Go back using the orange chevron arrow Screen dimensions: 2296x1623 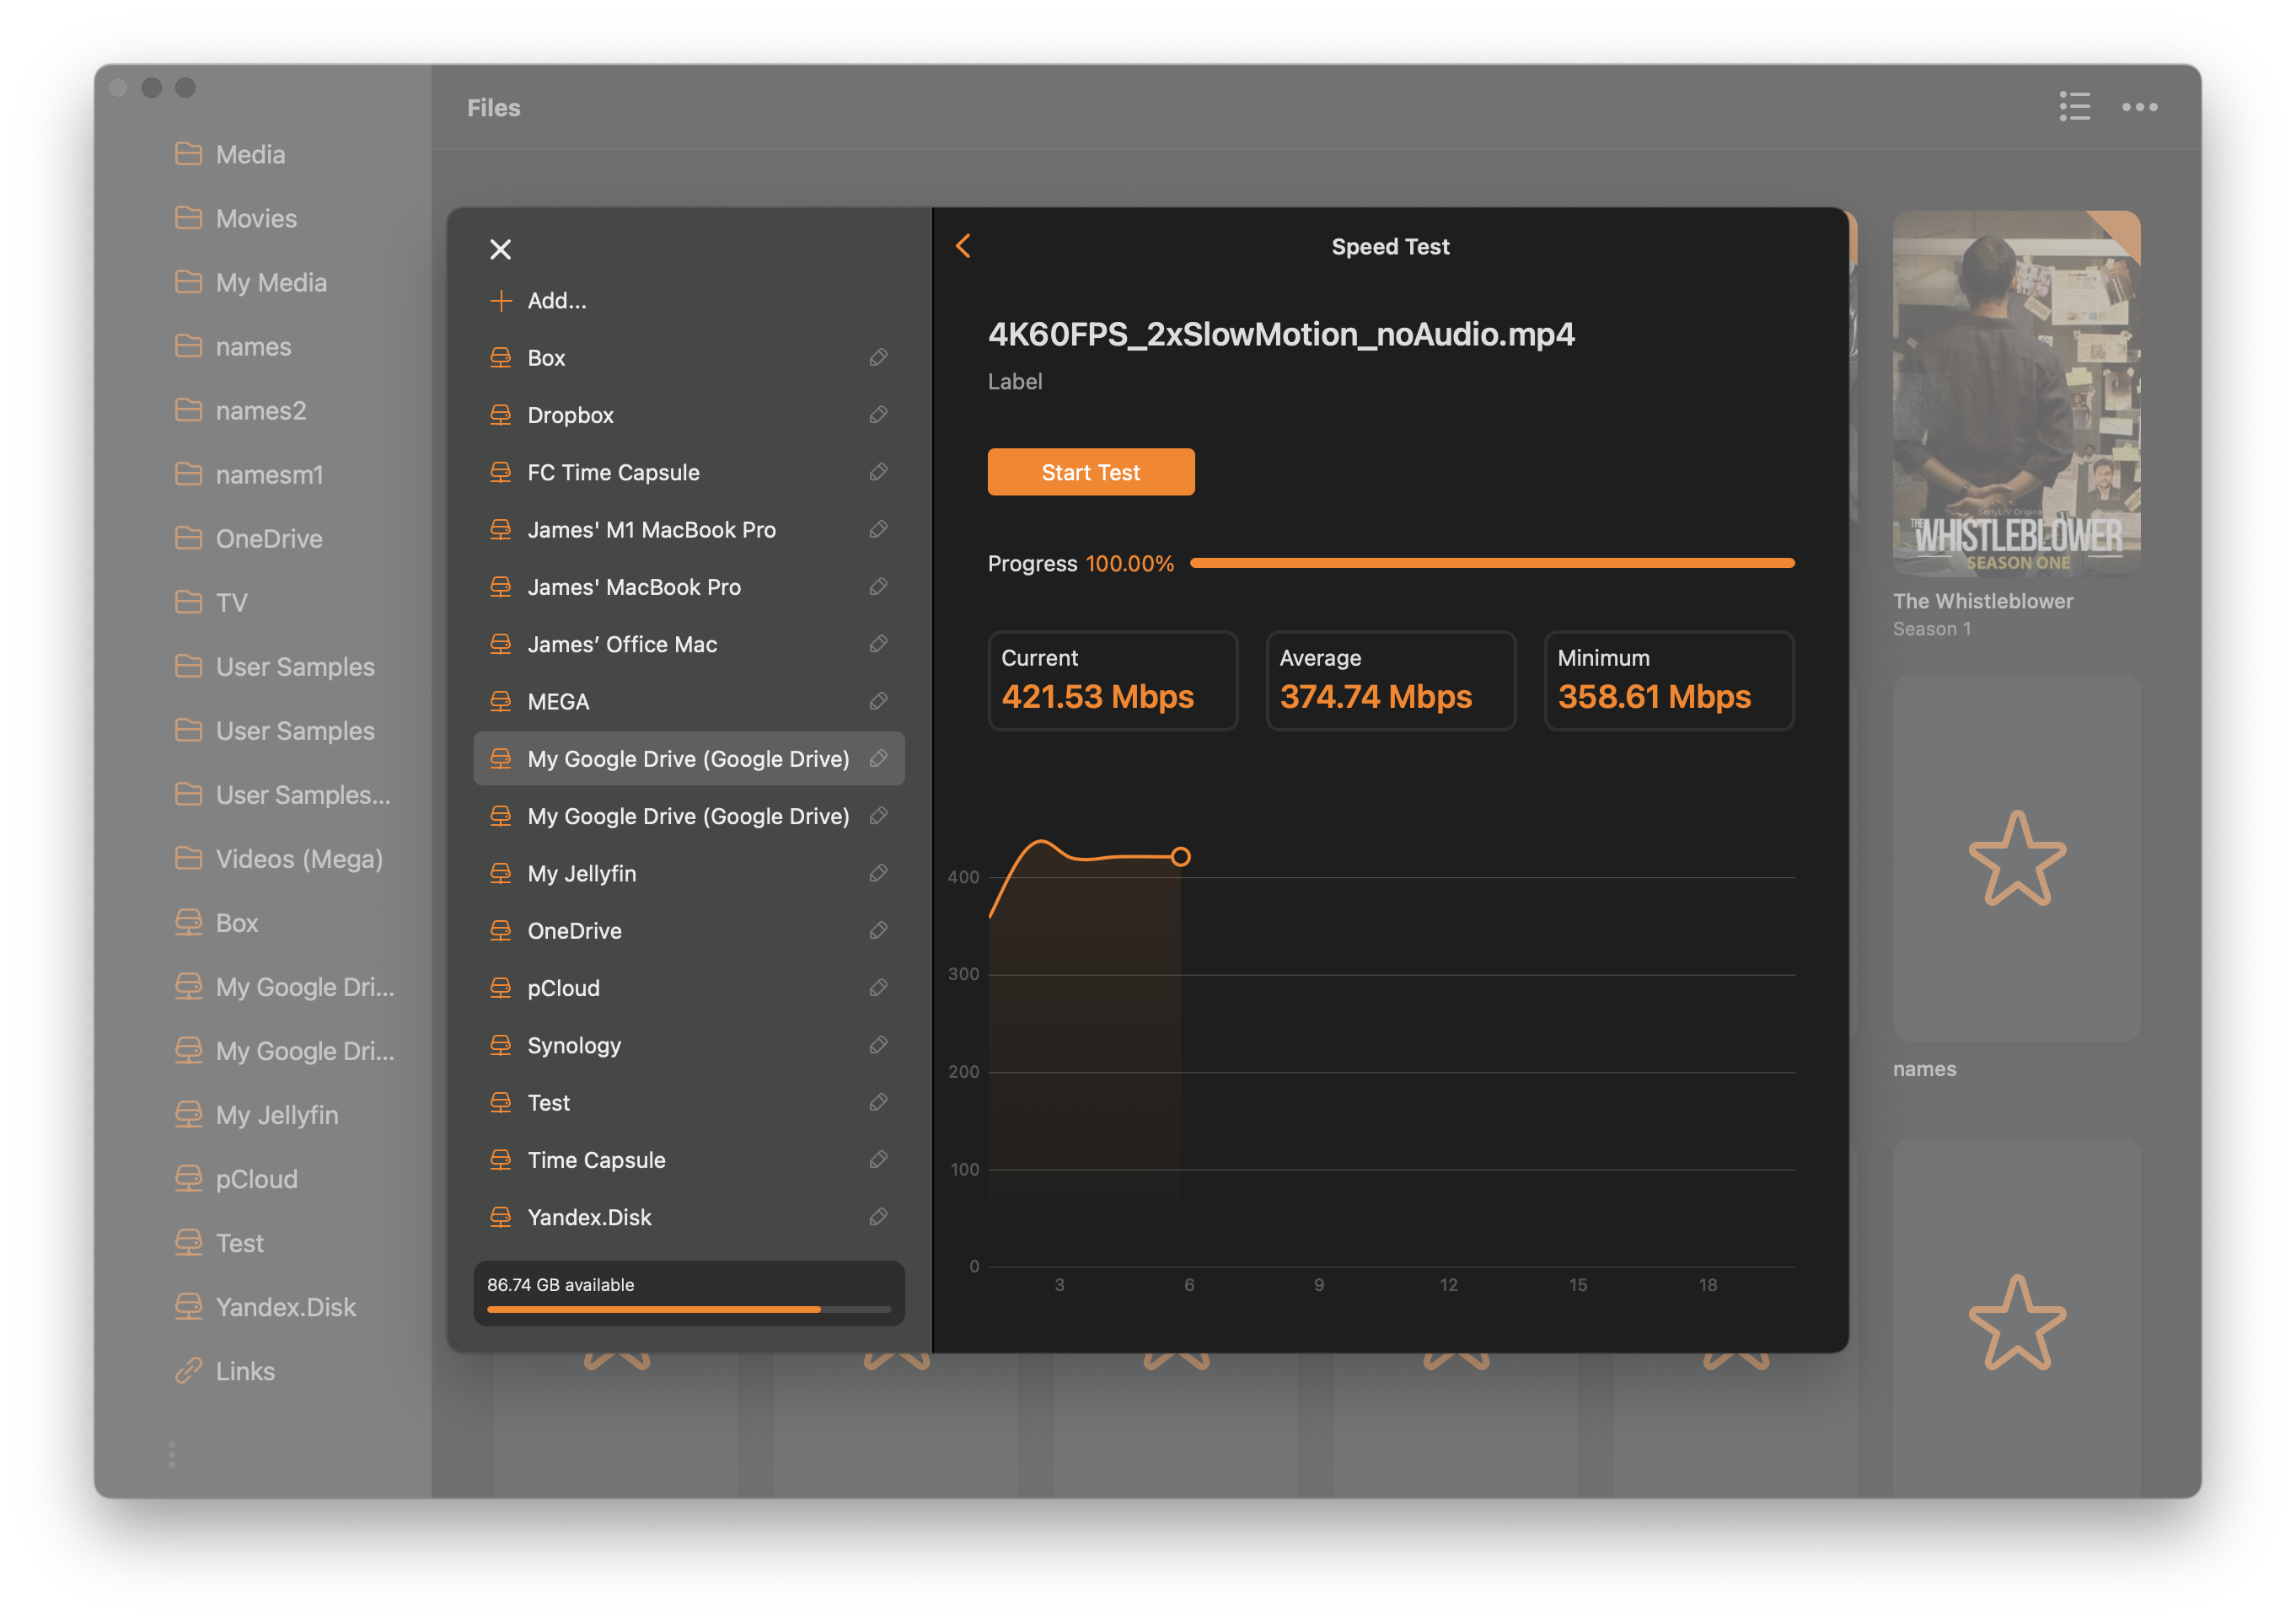963,246
